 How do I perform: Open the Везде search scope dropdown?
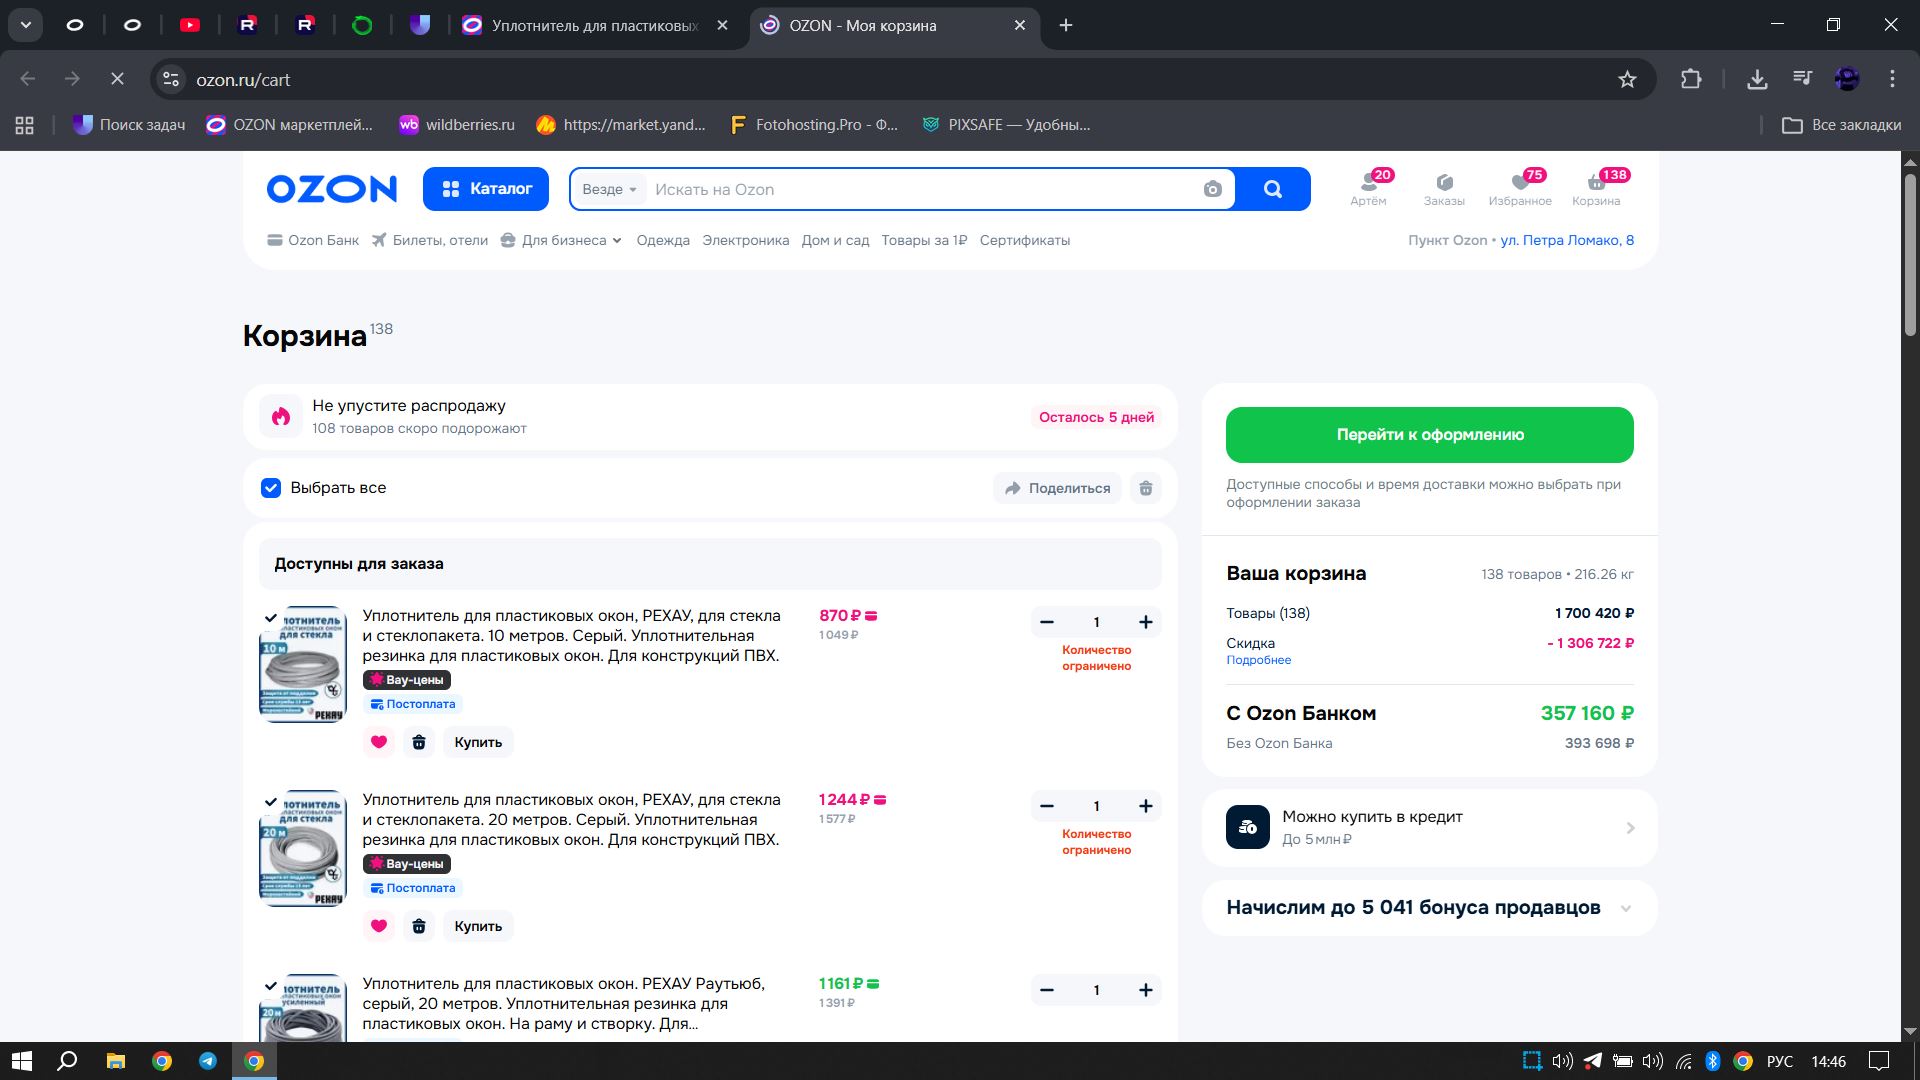[x=609, y=189]
